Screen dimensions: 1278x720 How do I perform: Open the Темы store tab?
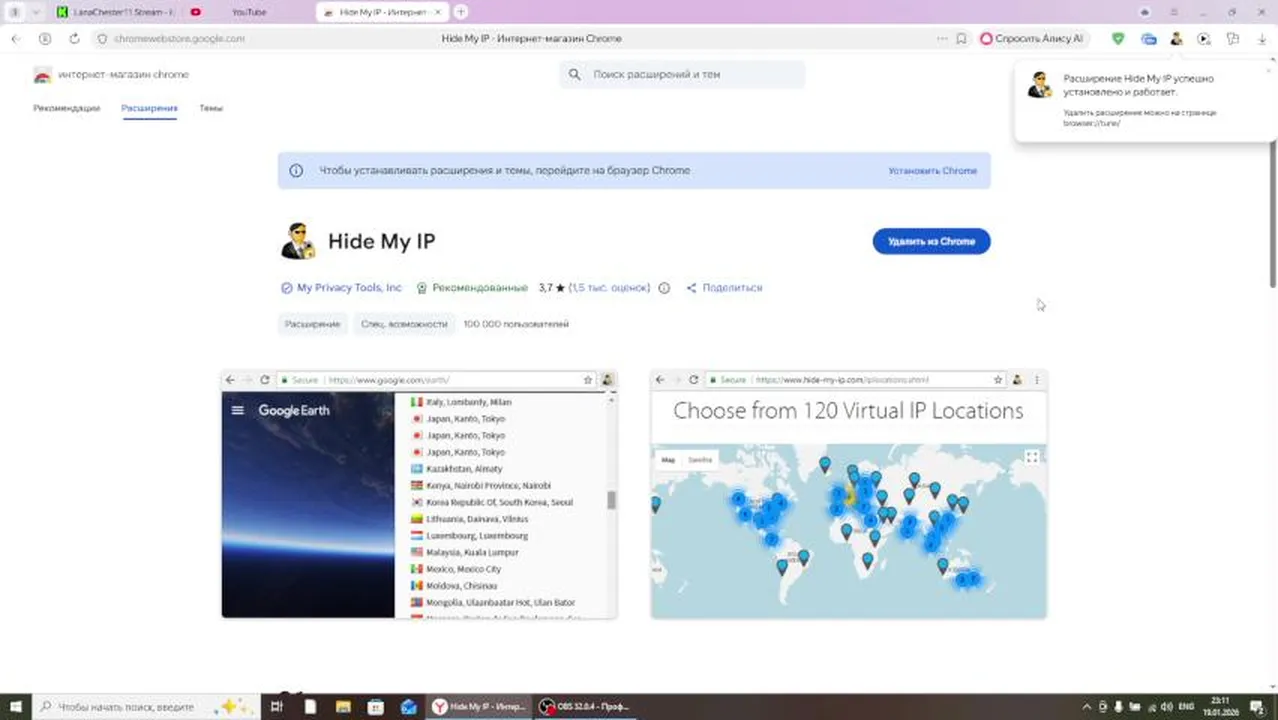point(211,108)
